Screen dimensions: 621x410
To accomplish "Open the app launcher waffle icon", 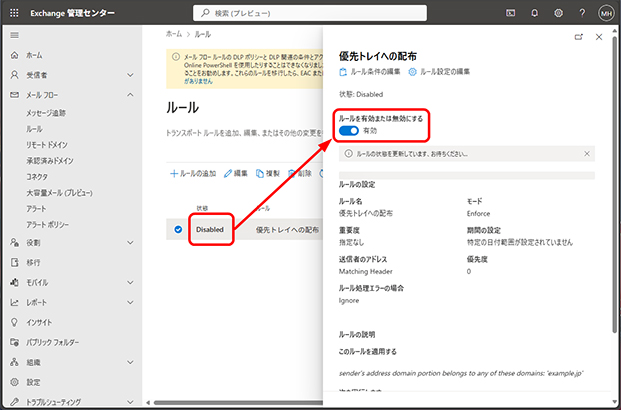I will pyautogui.click(x=14, y=13).
